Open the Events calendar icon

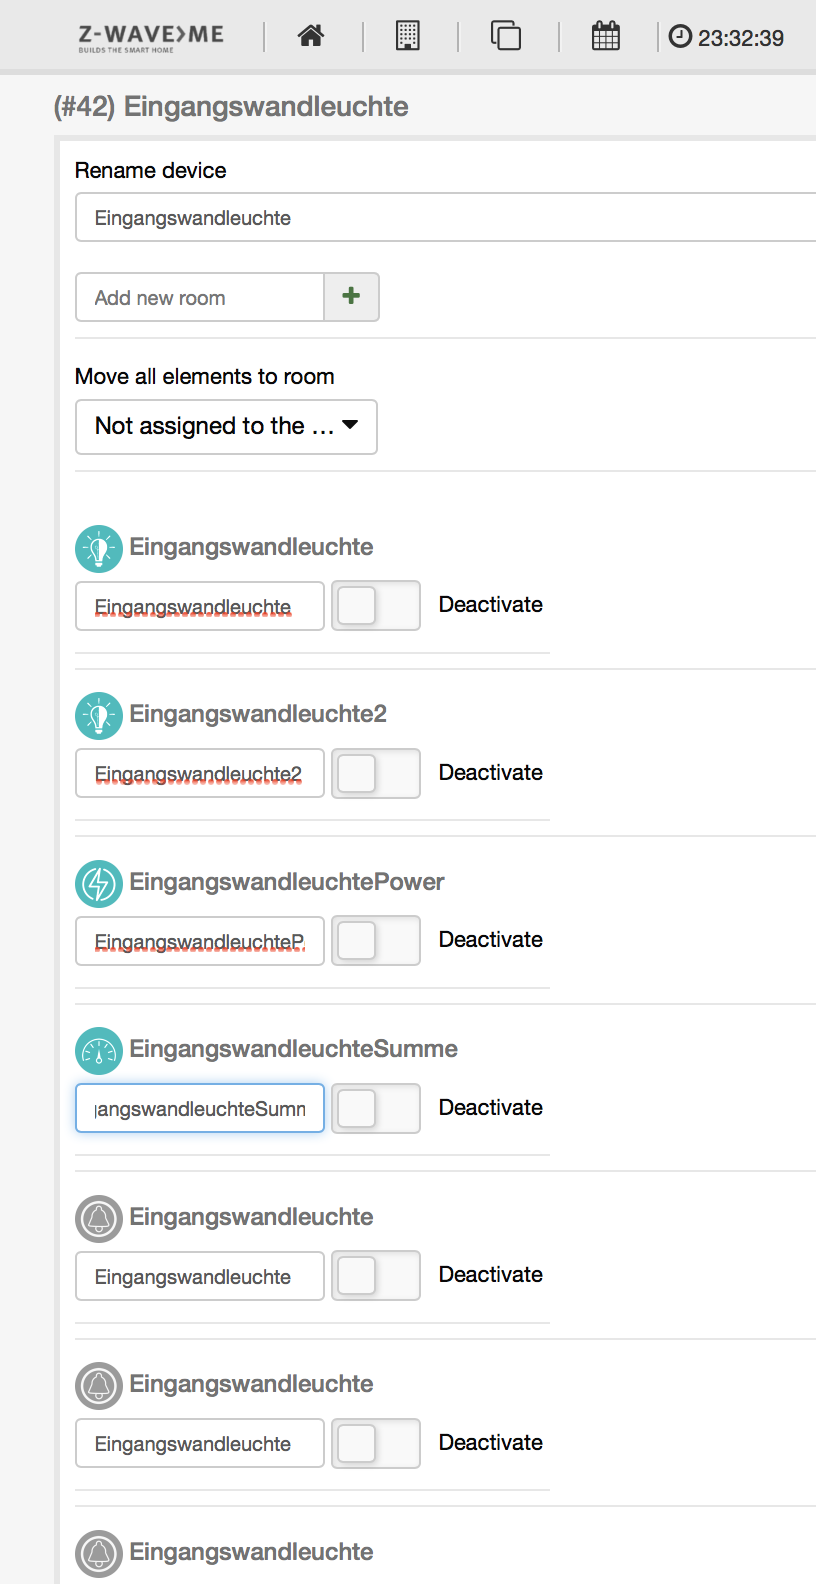(606, 36)
